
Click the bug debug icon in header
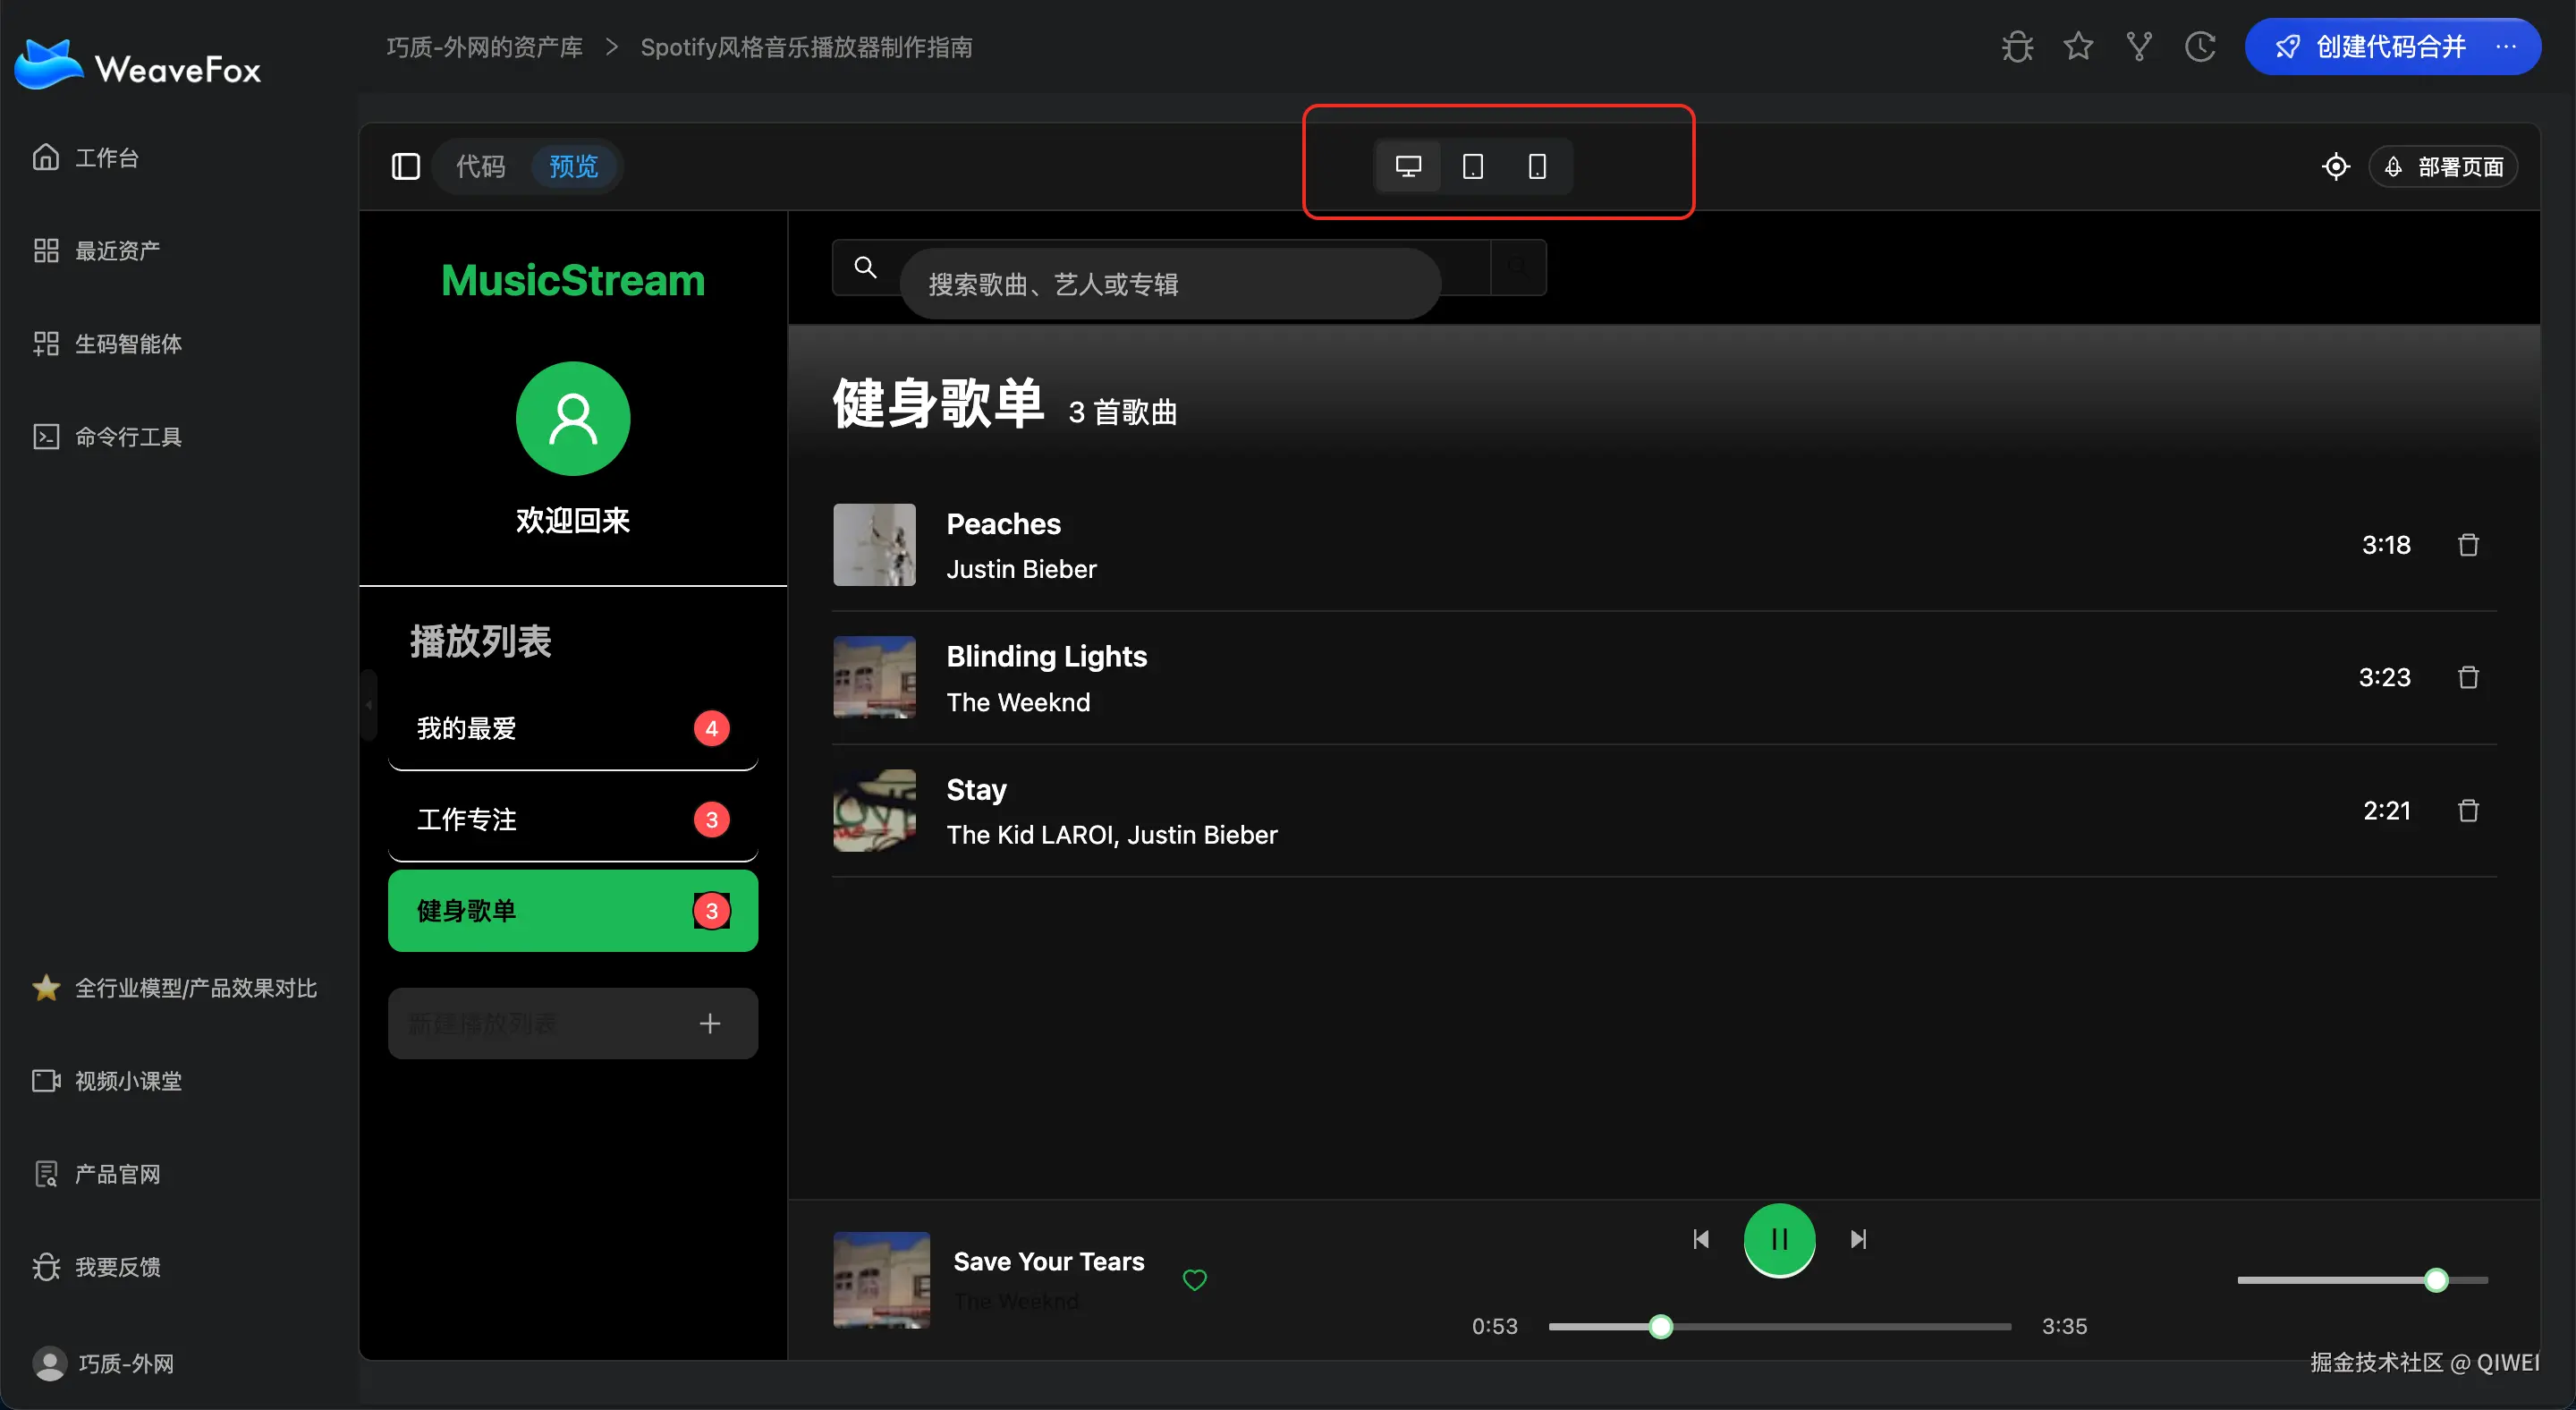coord(2017,46)
